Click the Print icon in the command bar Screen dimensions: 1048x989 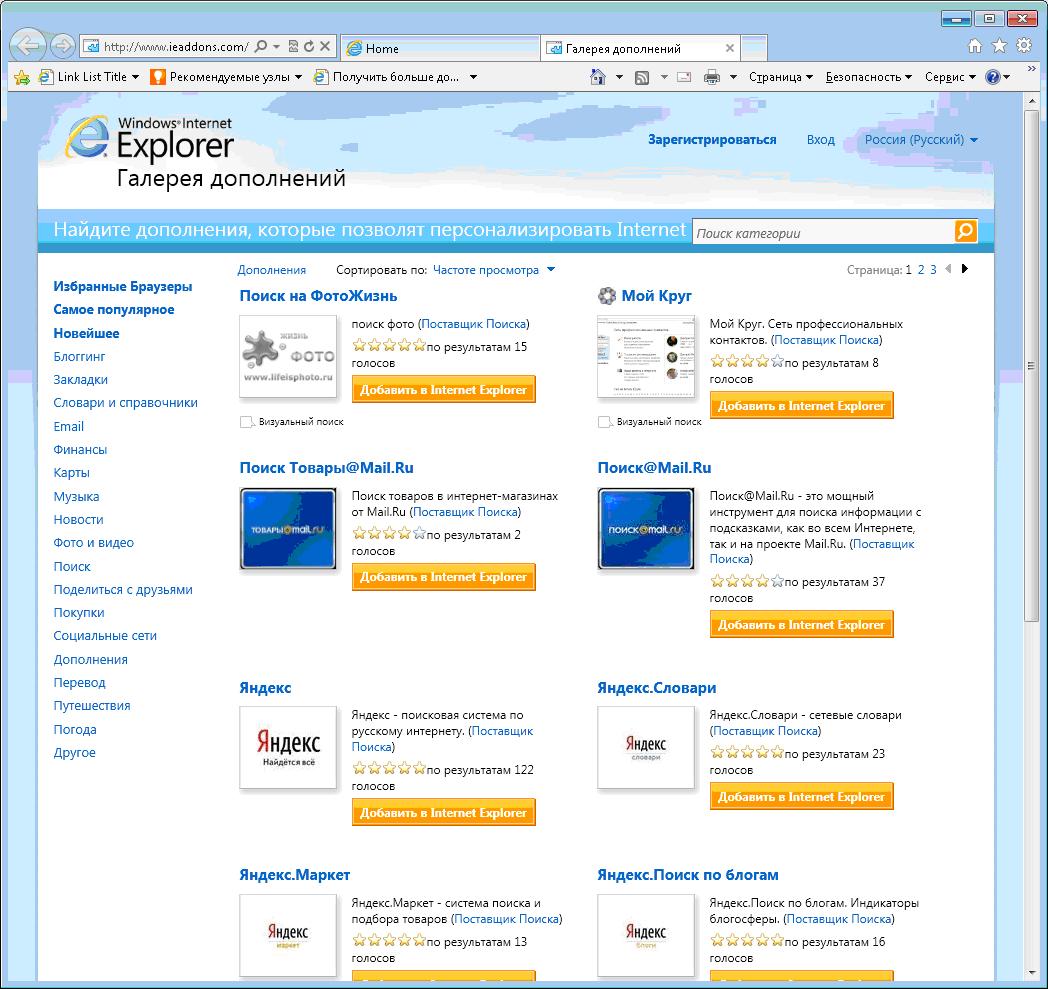tap(712, 77)
